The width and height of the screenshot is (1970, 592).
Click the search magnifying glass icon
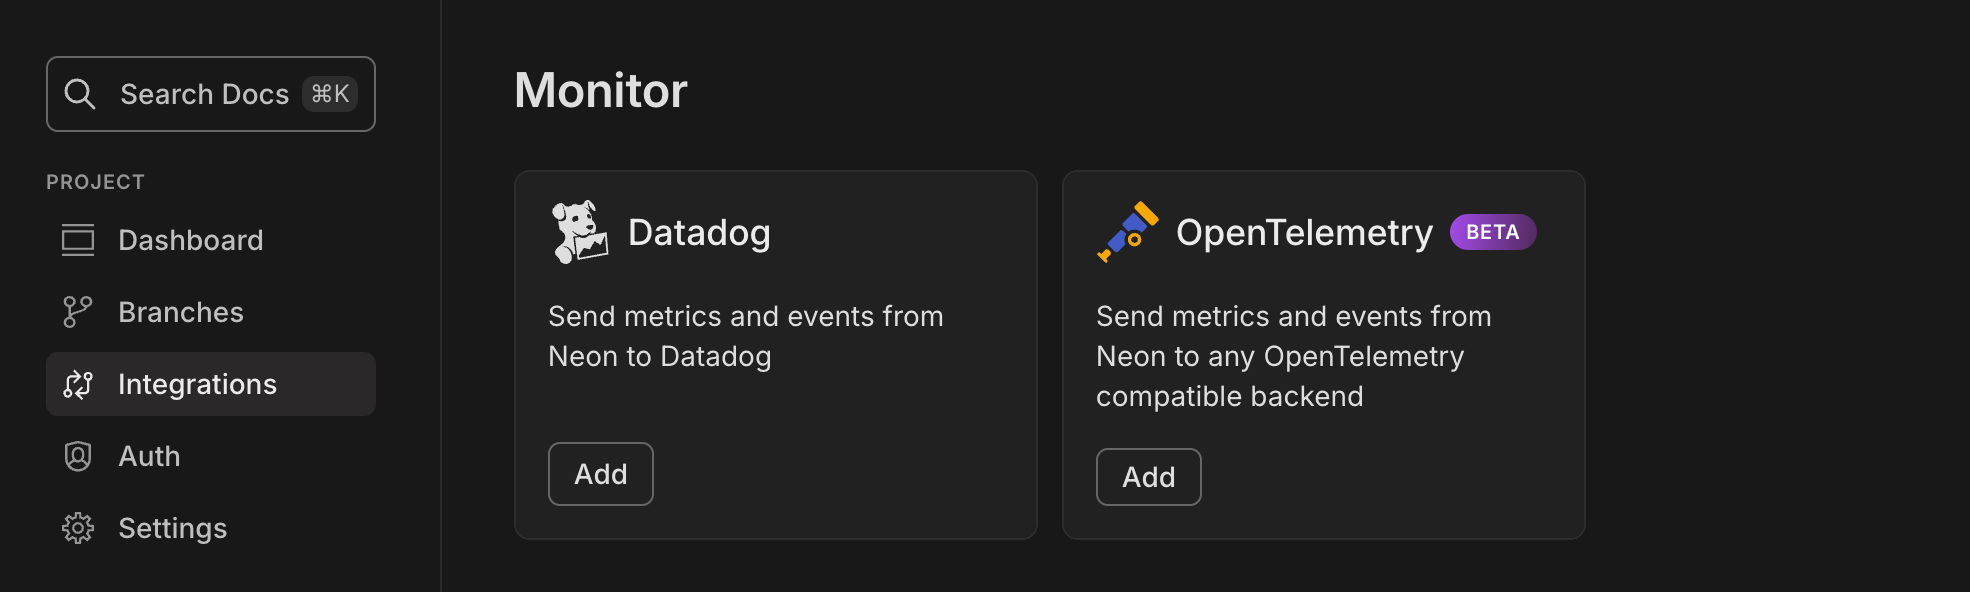pos(80,93)
